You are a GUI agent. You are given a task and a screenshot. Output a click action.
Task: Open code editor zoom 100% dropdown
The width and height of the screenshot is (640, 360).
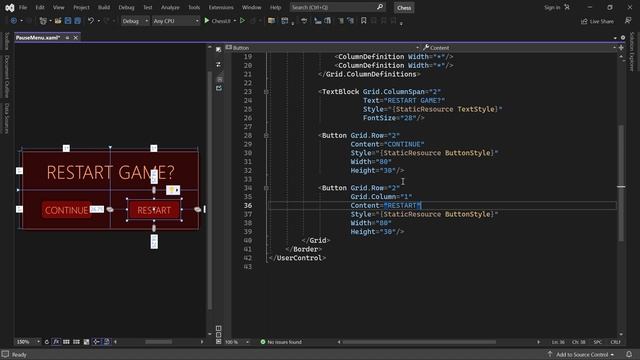coord(238,342)
